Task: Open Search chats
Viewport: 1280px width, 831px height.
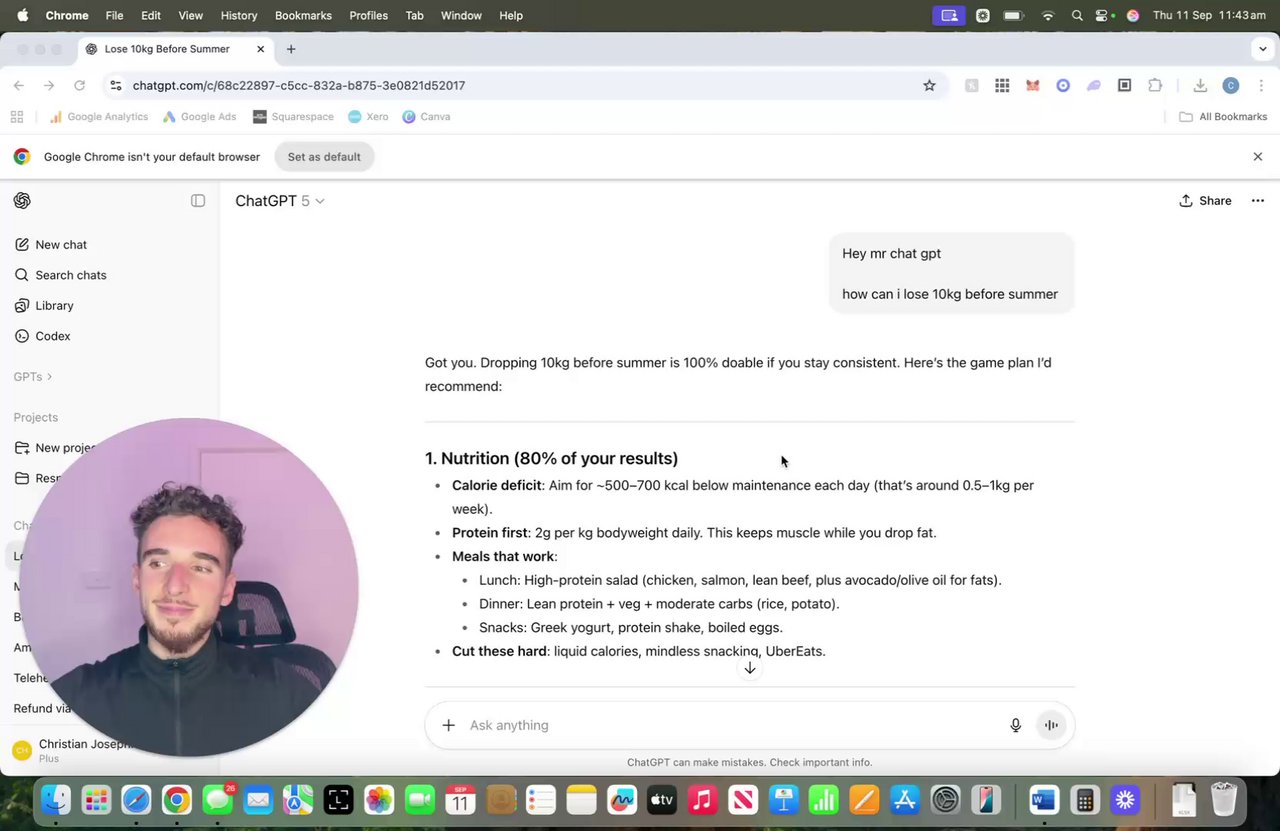Action: (60, 275)
